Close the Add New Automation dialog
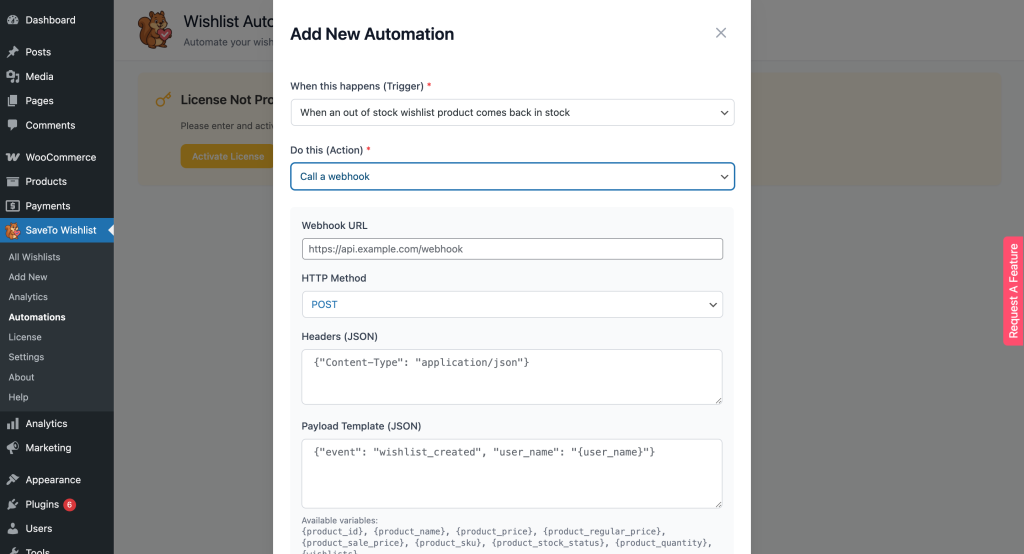The image size is (1024, 554). pyautogui.click(x=720, y=33)
